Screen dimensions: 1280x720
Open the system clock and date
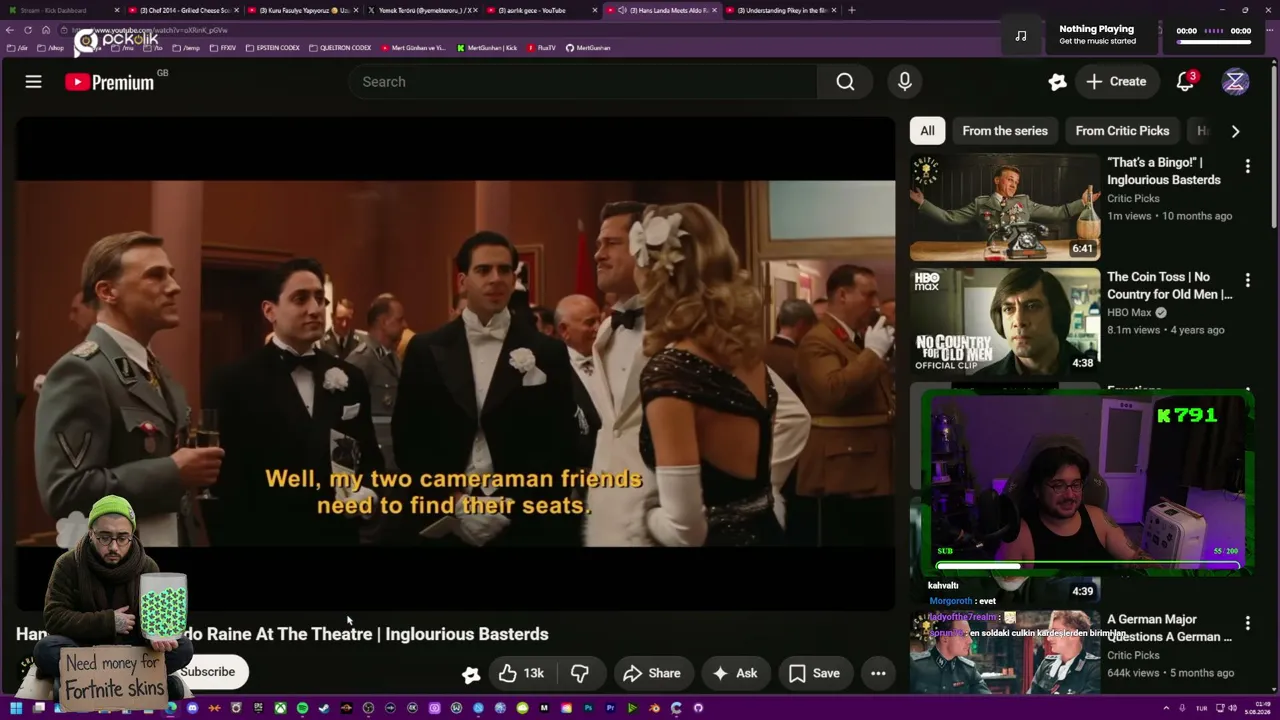pyautogui.click(x=1256, y=708)
